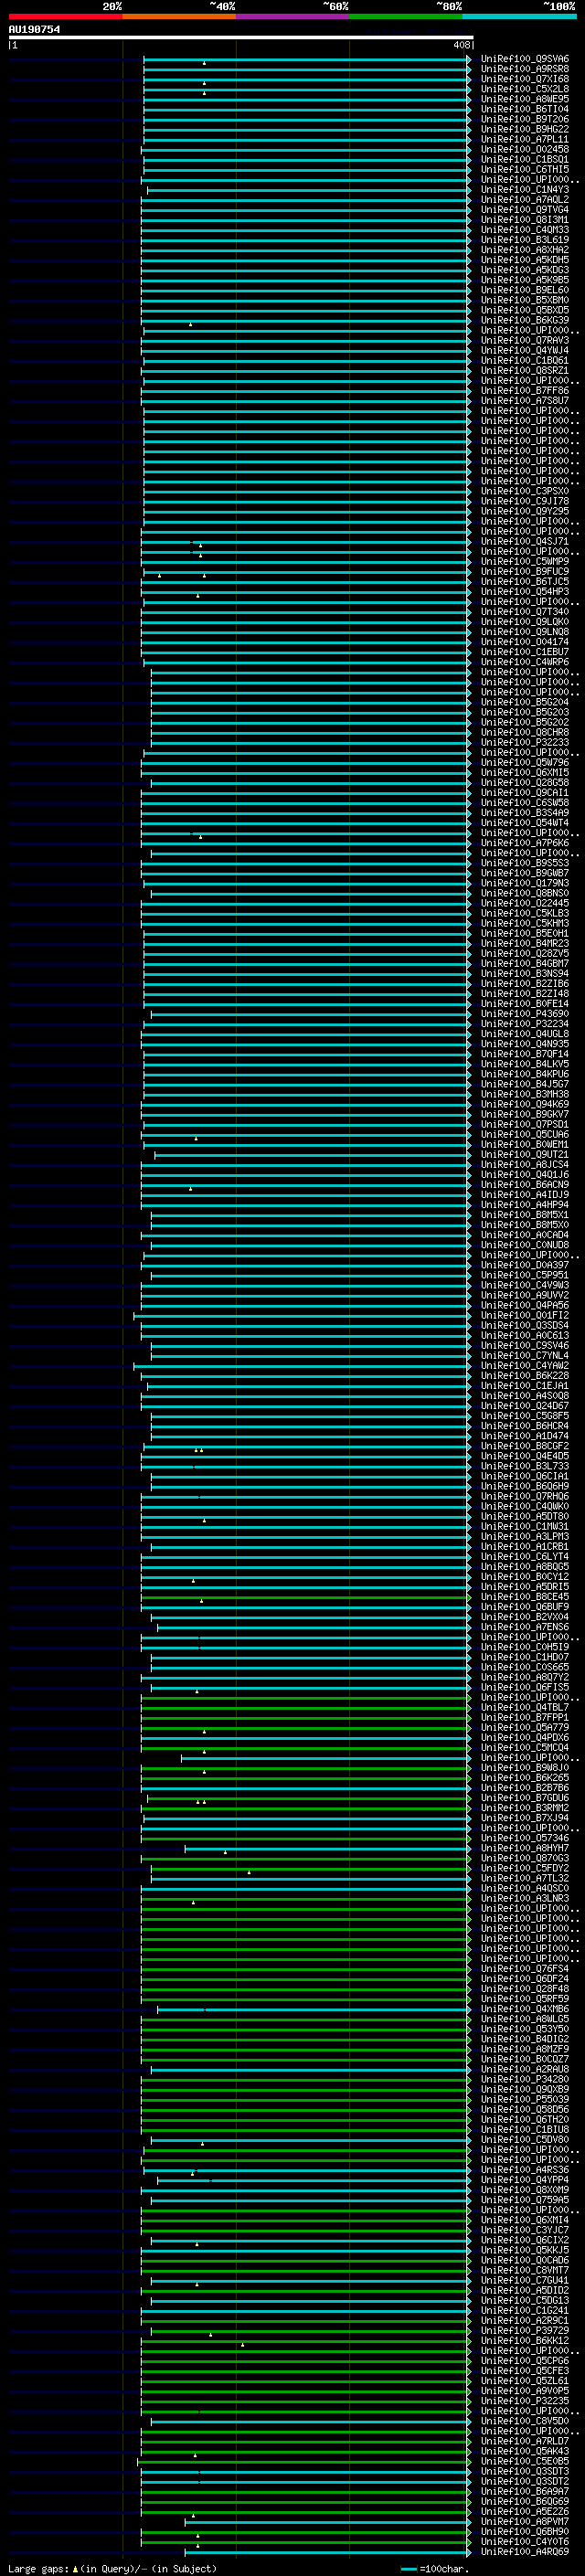Open hit UniRef100_Q9SVA6
This screenshot has height=2576, width=585.
pos(524,59)
